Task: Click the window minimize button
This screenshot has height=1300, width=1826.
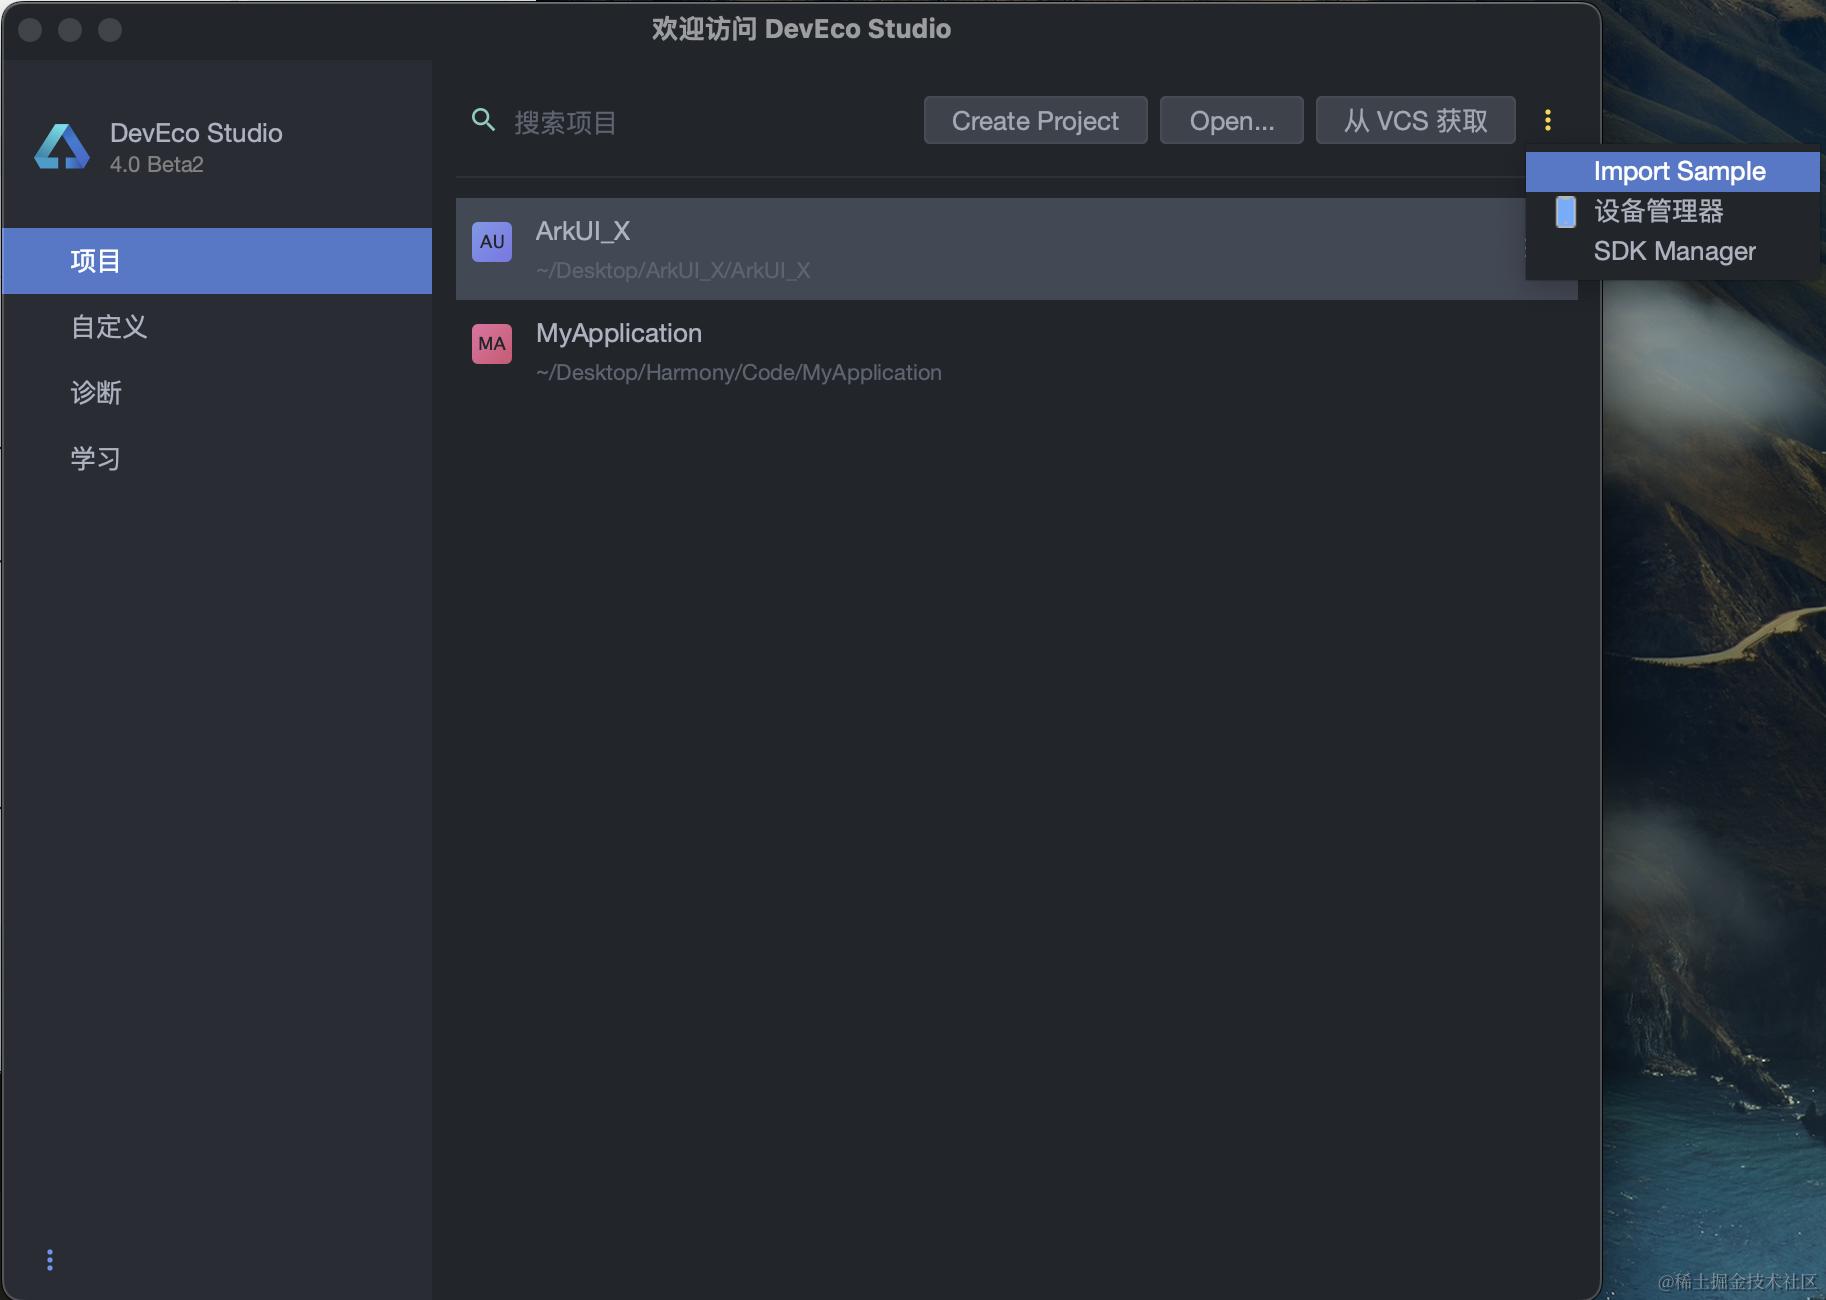Action: (x=70, y=30)
